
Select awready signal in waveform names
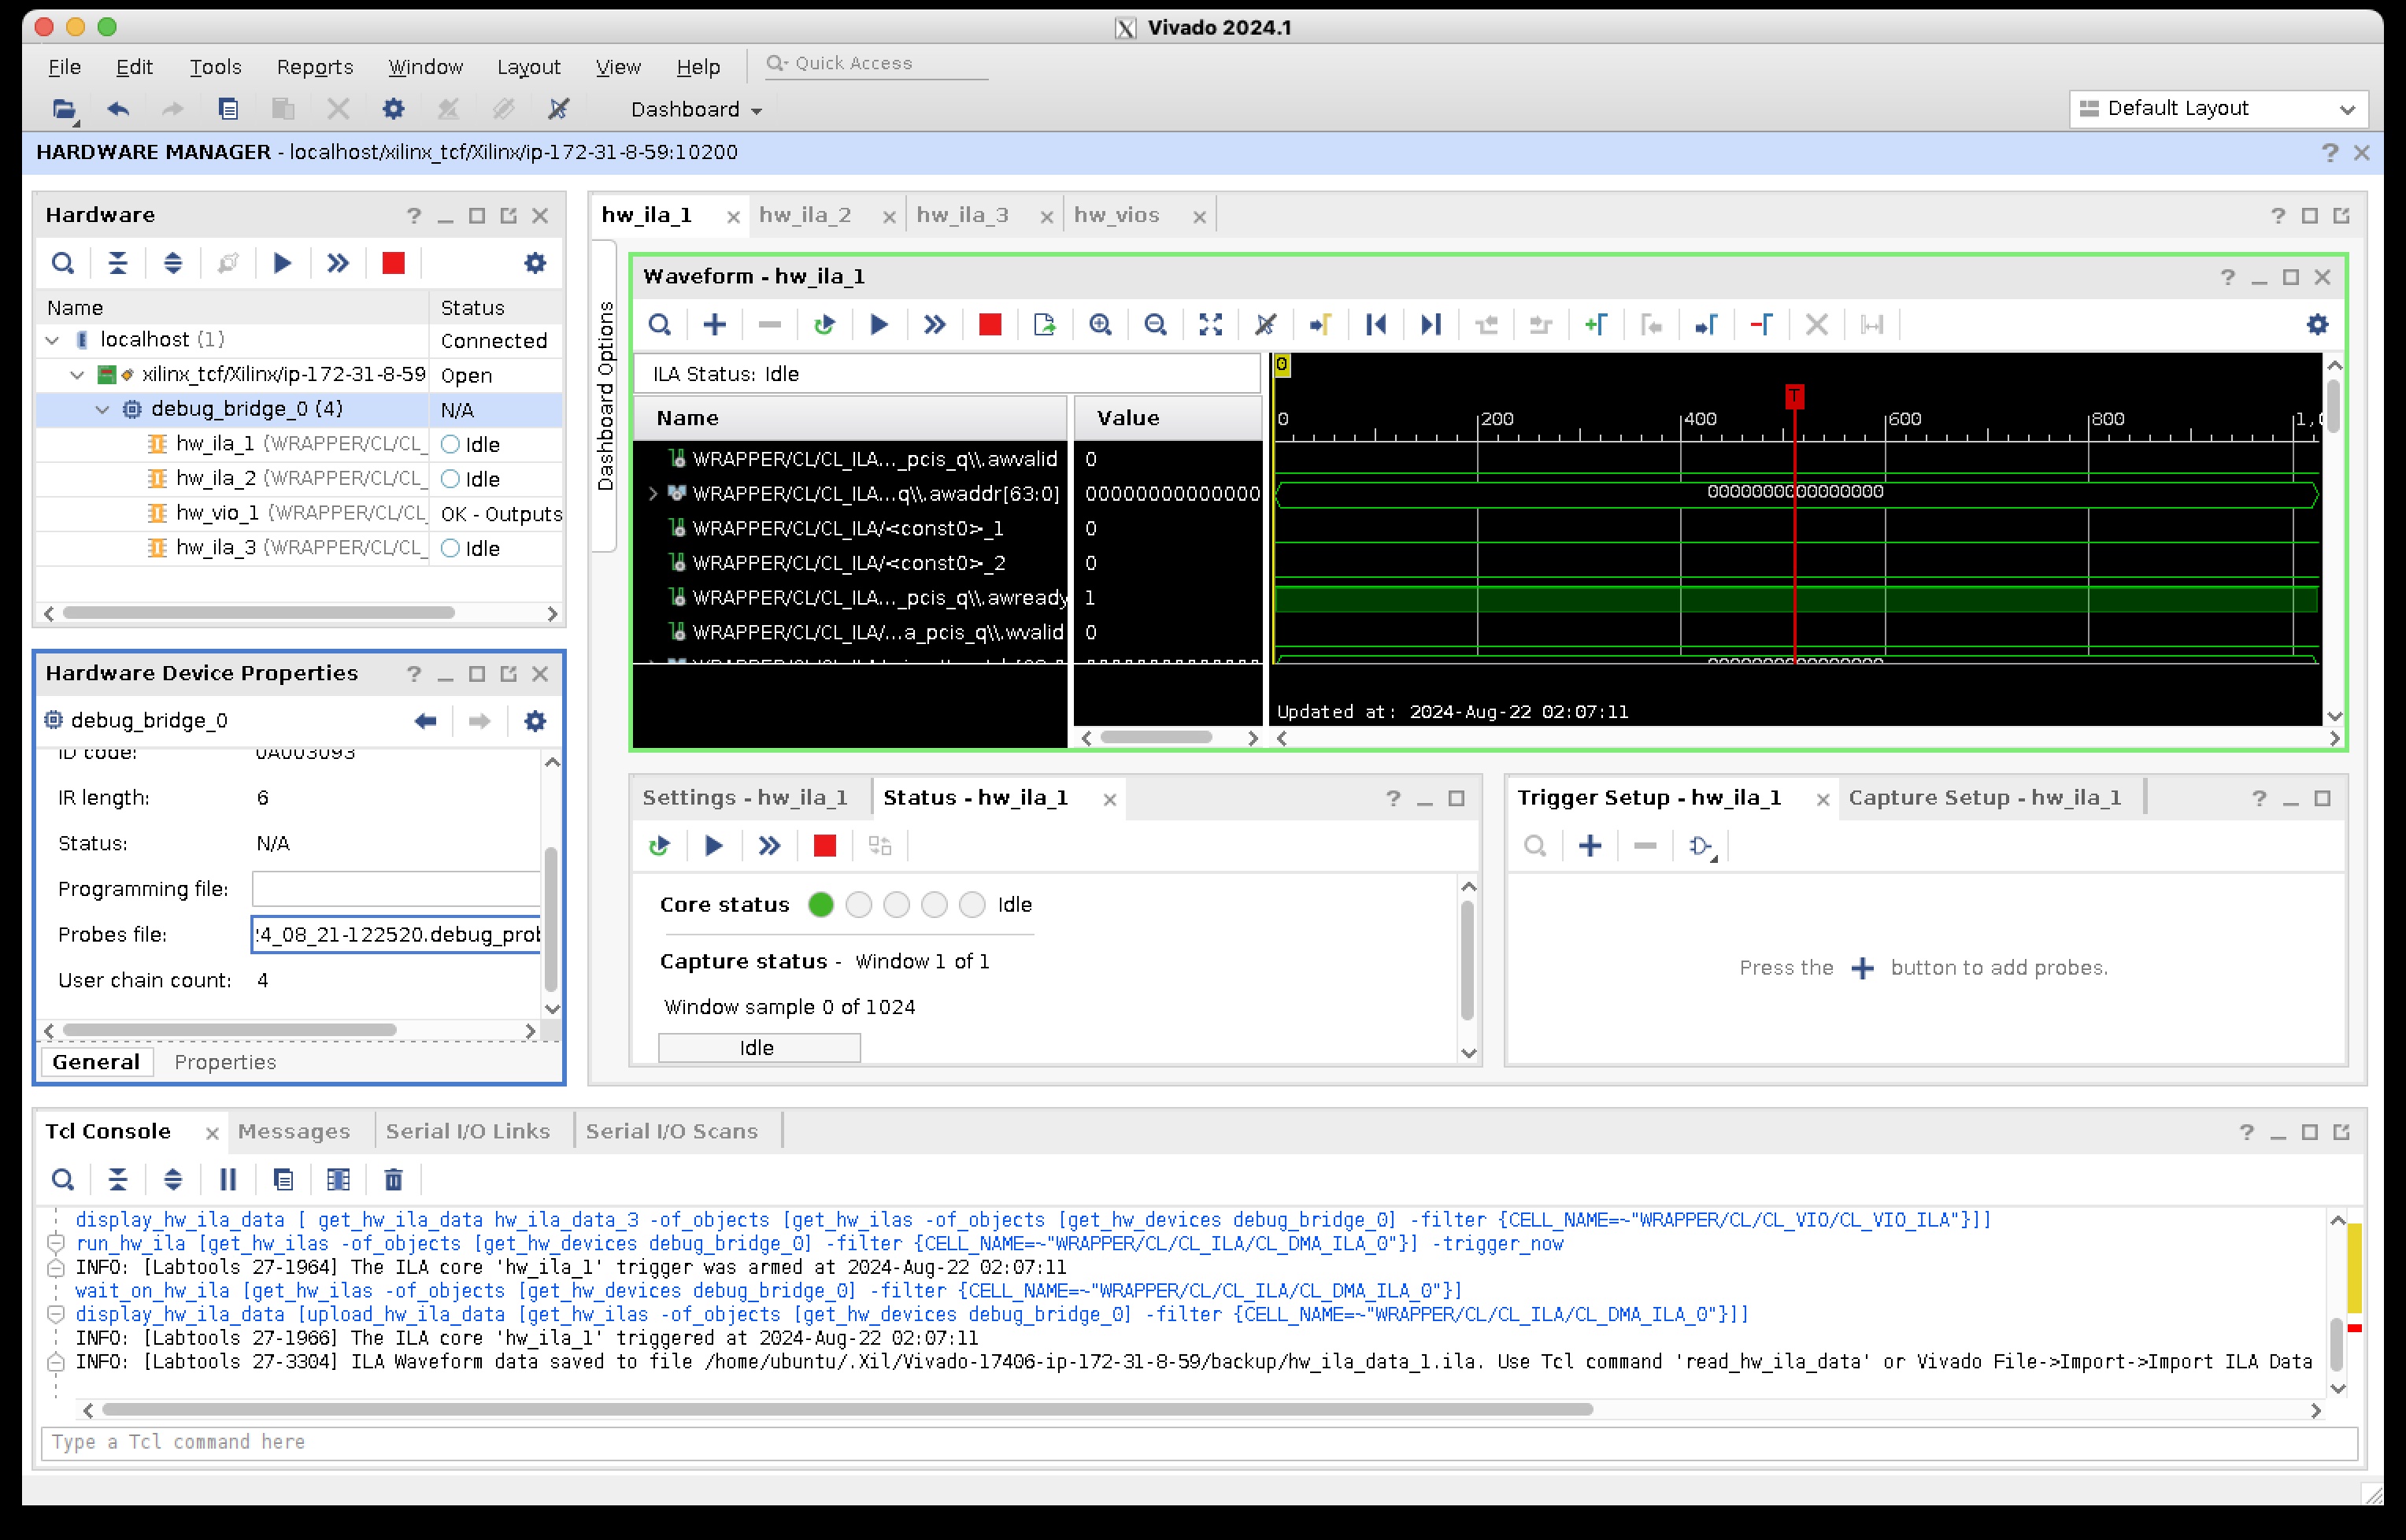tap(869, 598)
